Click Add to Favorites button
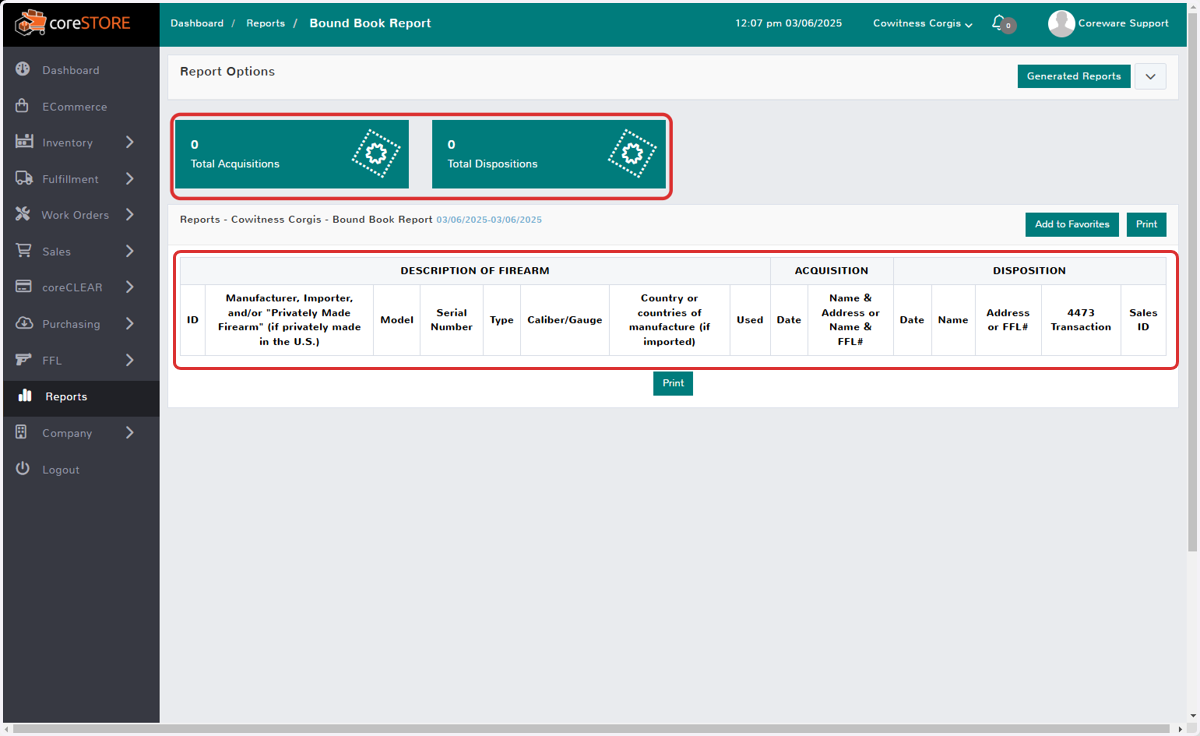The height and width of the screenshot is (736, 1200). (1072, 224)
